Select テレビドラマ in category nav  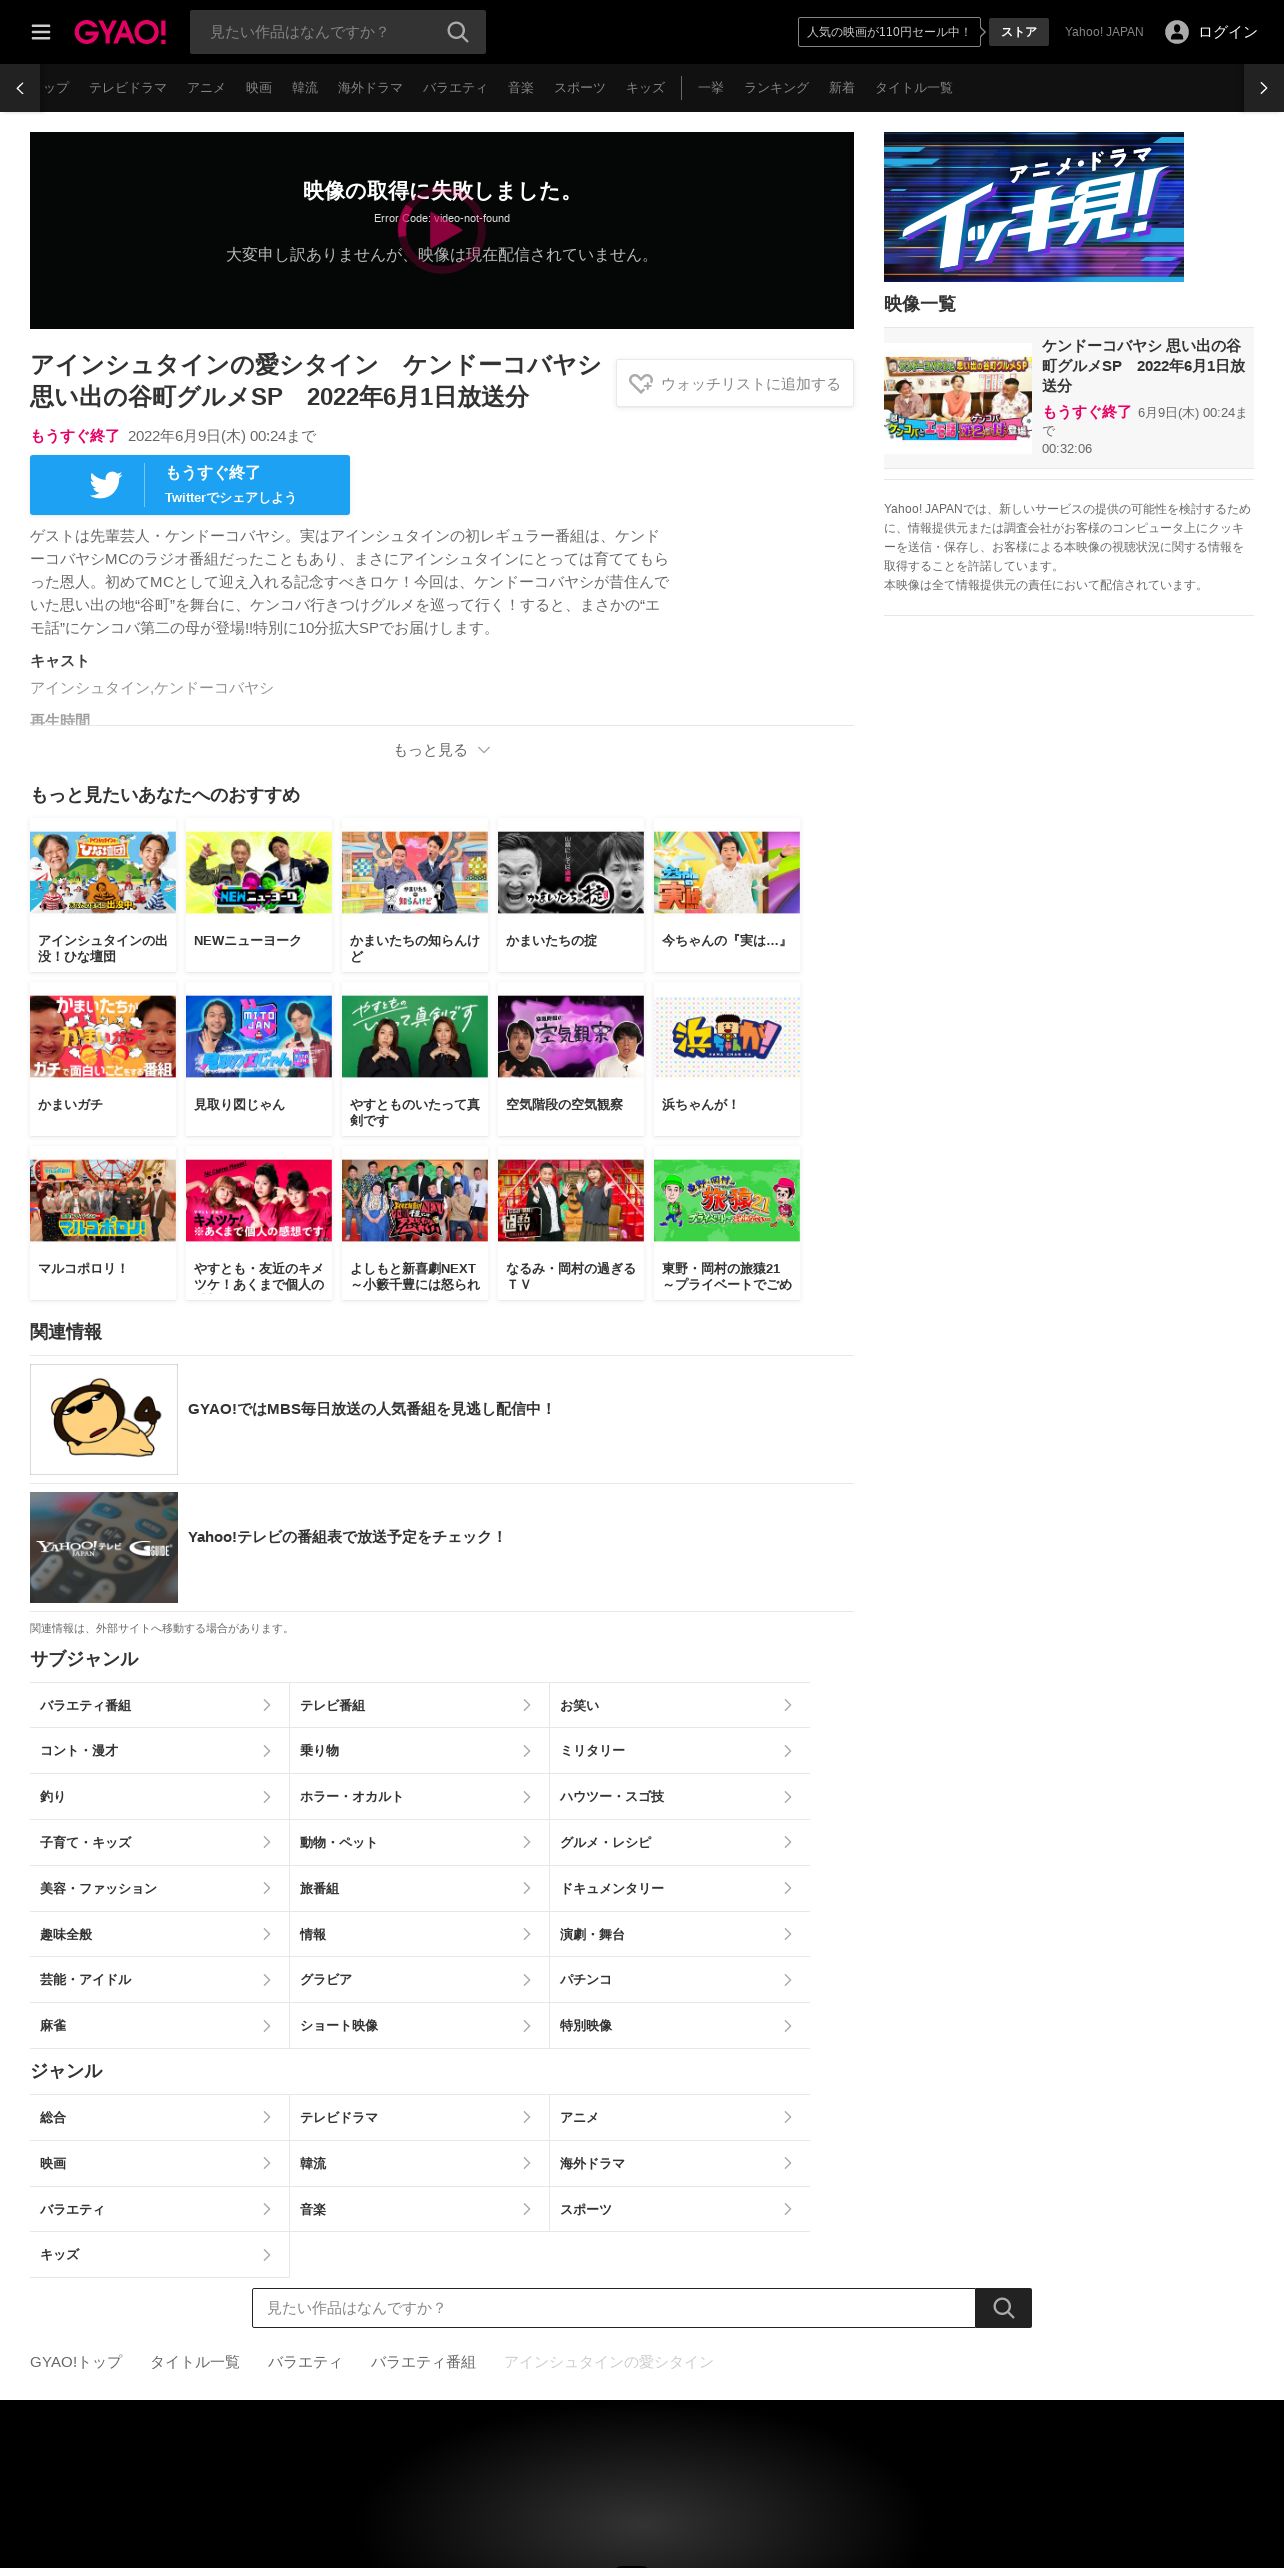128,88
